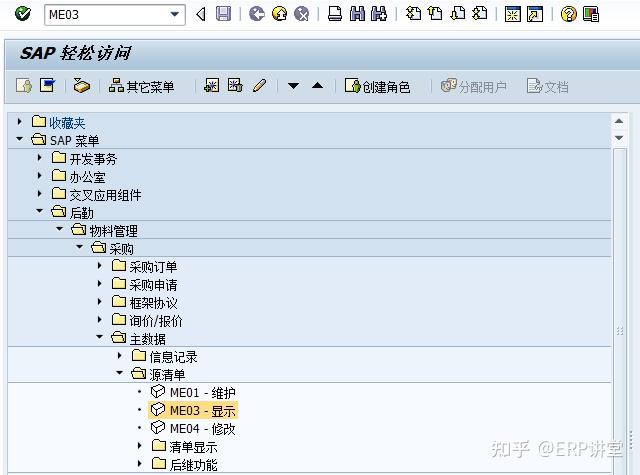The width and height of the screenshot is (640, 475).
Task: Click the User menu icon
Action: tap(24, 86)
